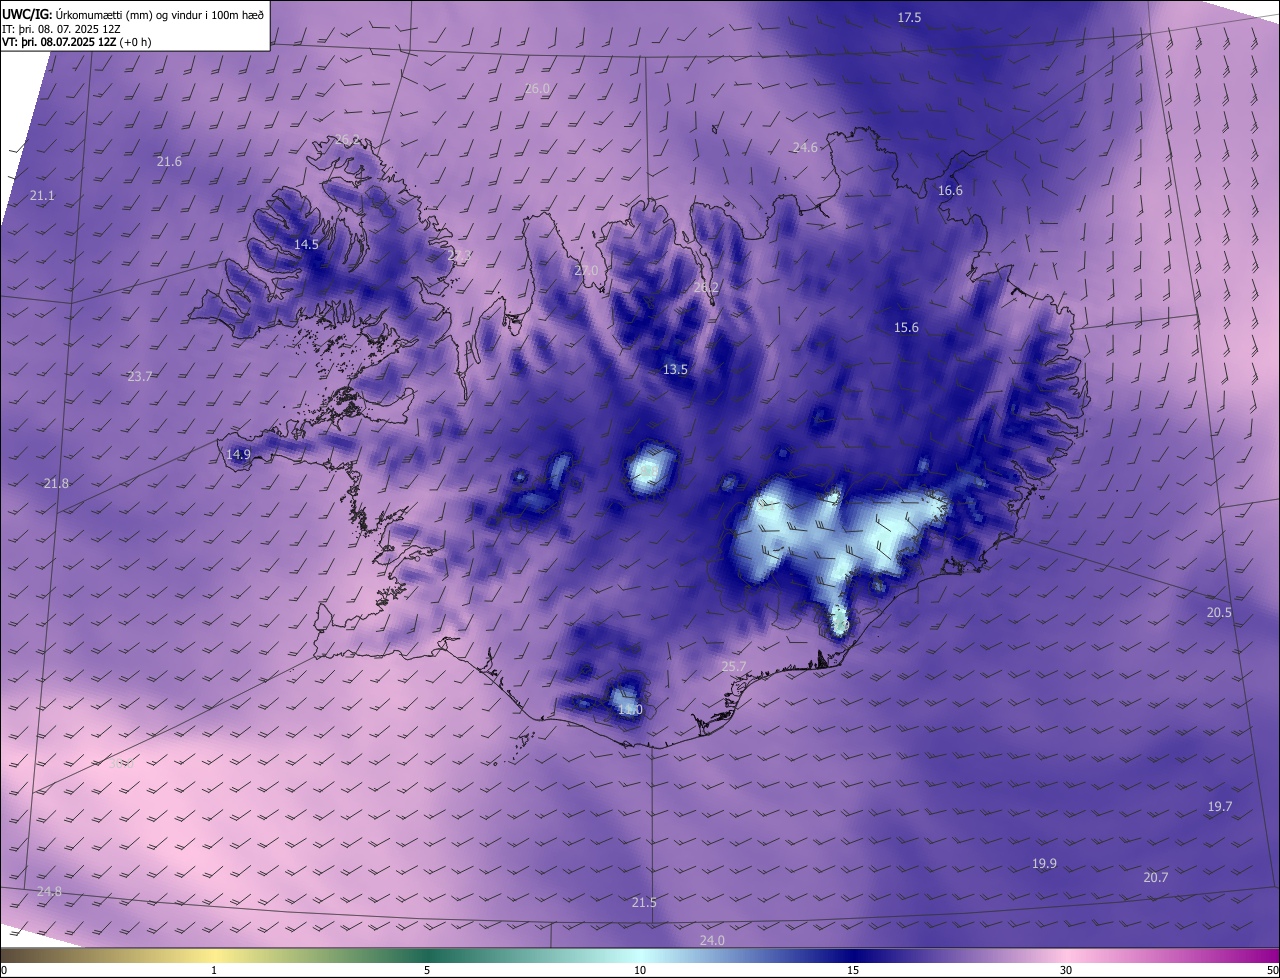
Task: Click the colorbar tick label 10
Action: tap(640, 970)
